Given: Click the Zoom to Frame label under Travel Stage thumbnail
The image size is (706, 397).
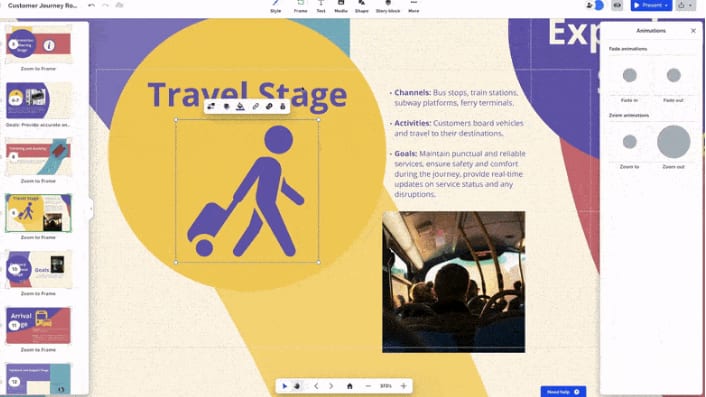Looking at the screenshot, I should pos(38,237).
